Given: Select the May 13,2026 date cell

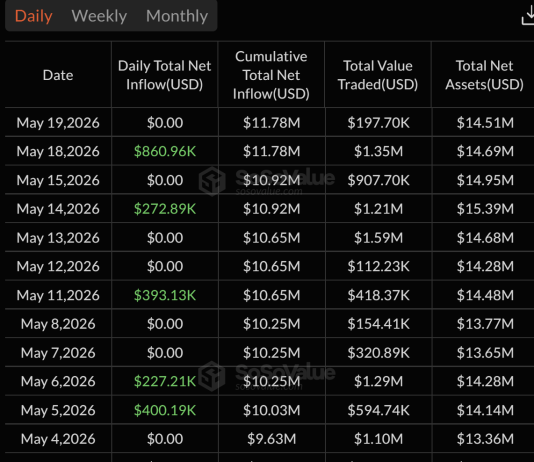Looking at the screenshot, I should tap(58, 238).
